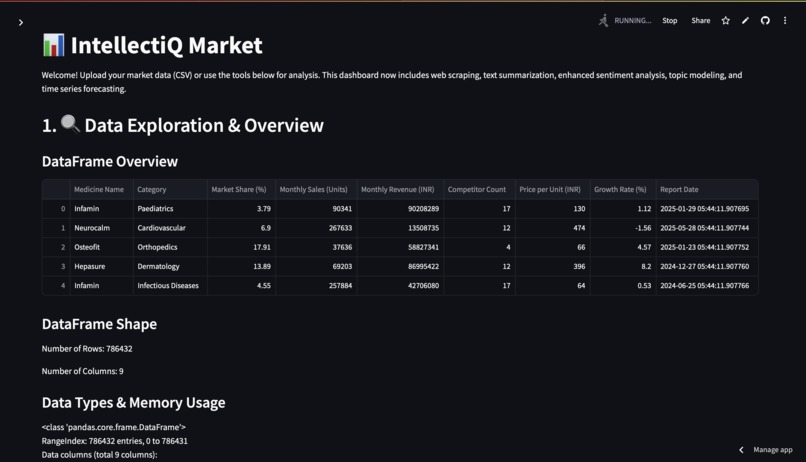Click the Data Types & Memory Usage heading
Viewport: 806px width, 462px height.
[134, 402]
